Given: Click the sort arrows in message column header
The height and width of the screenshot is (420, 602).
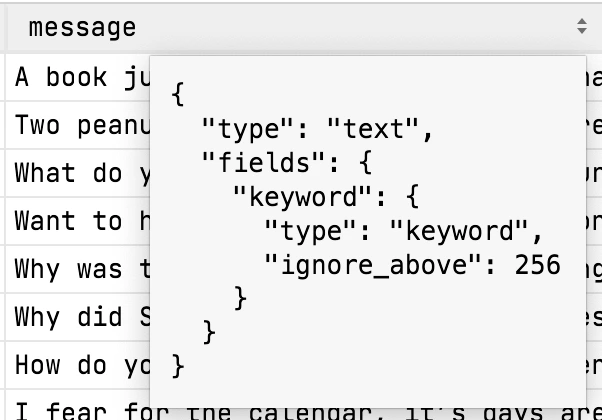Looking at the screenshot, I should pos(582,26).
